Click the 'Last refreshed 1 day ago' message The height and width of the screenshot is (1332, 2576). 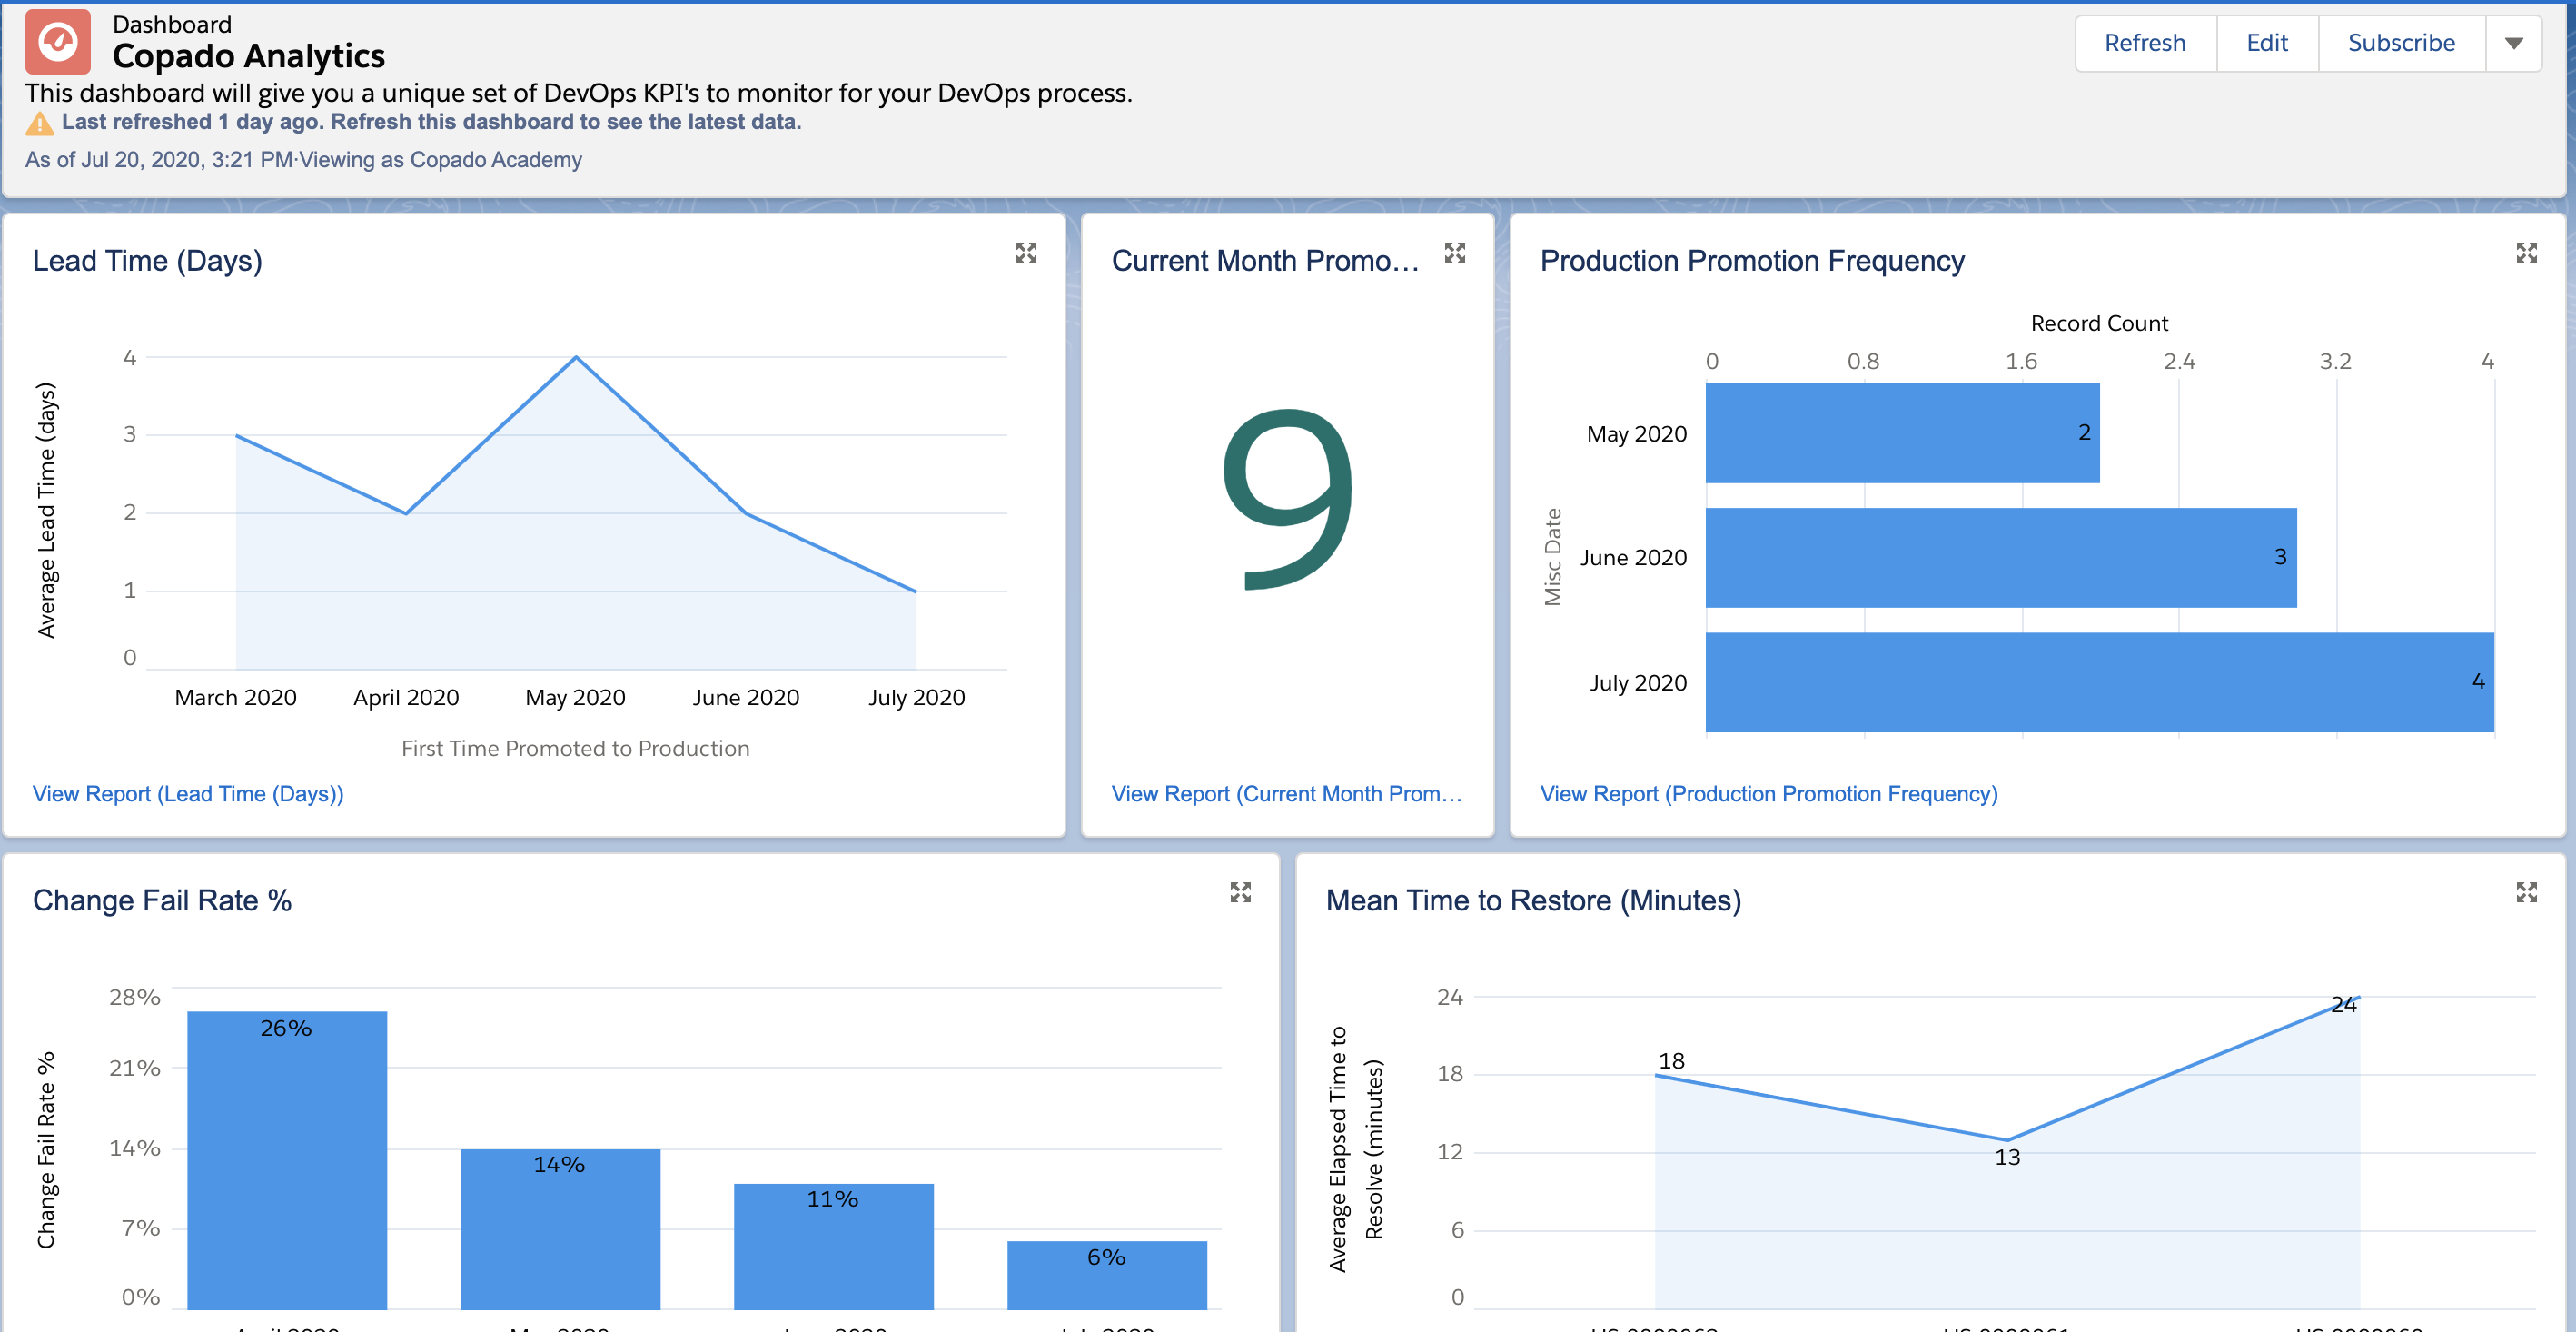click(431, 122)
